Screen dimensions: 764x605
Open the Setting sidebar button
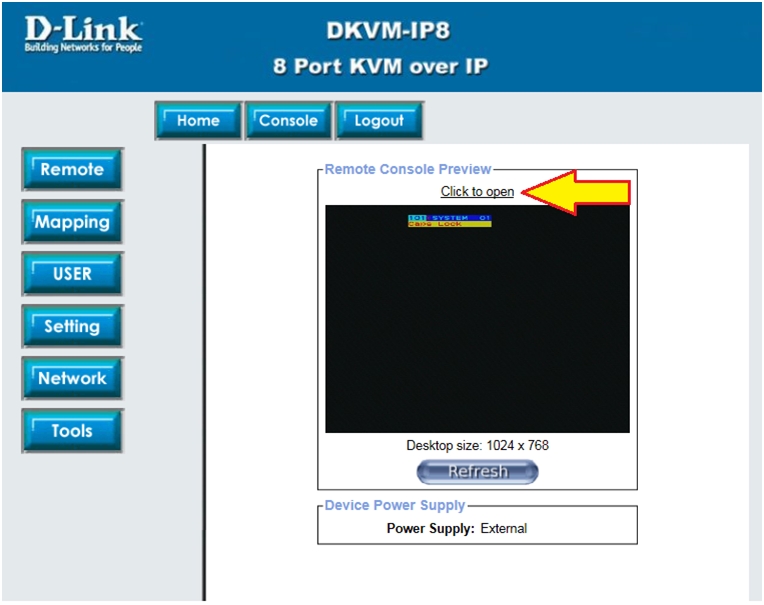pos(72,326)
